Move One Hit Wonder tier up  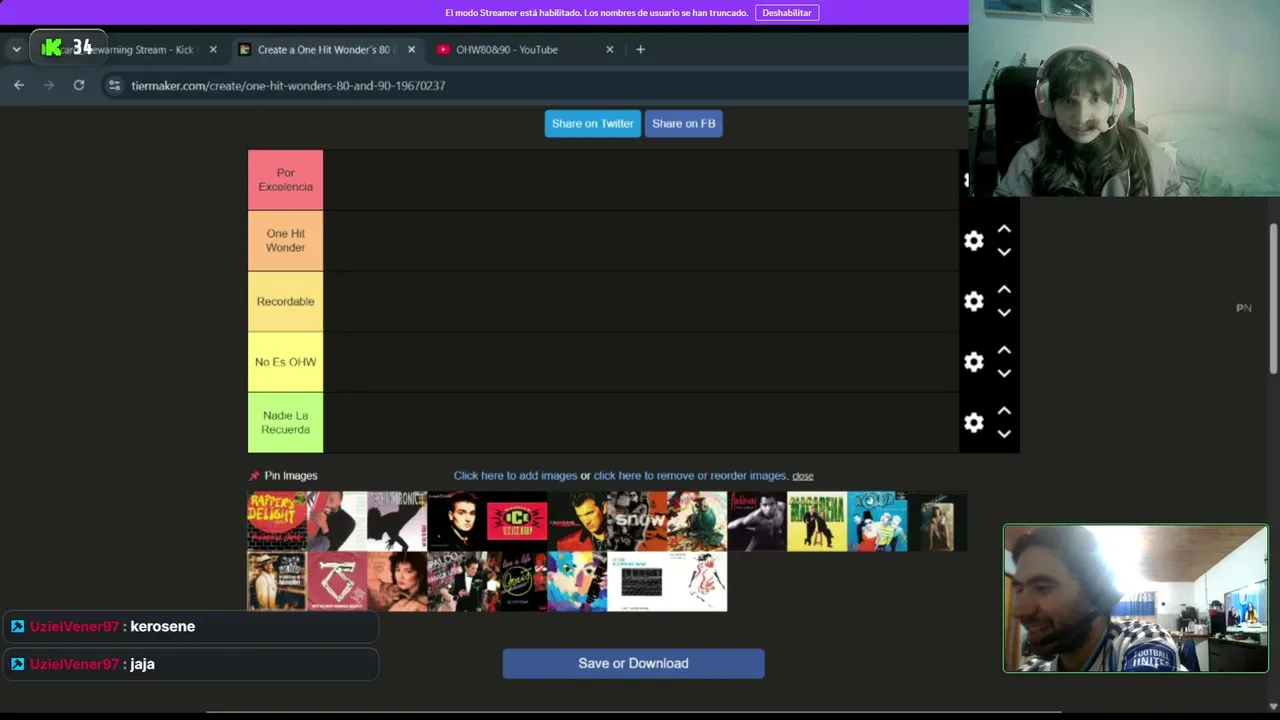[x=1004, y=229]
